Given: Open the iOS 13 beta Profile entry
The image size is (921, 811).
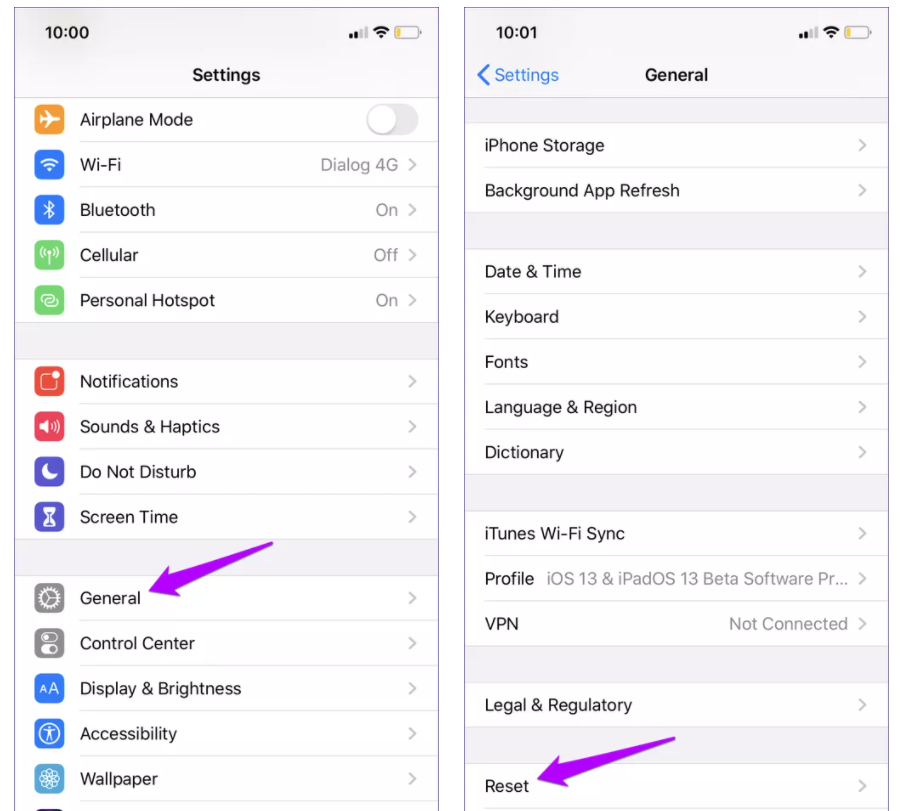Looking at the screenshot, I should click(x=676, y=578).
